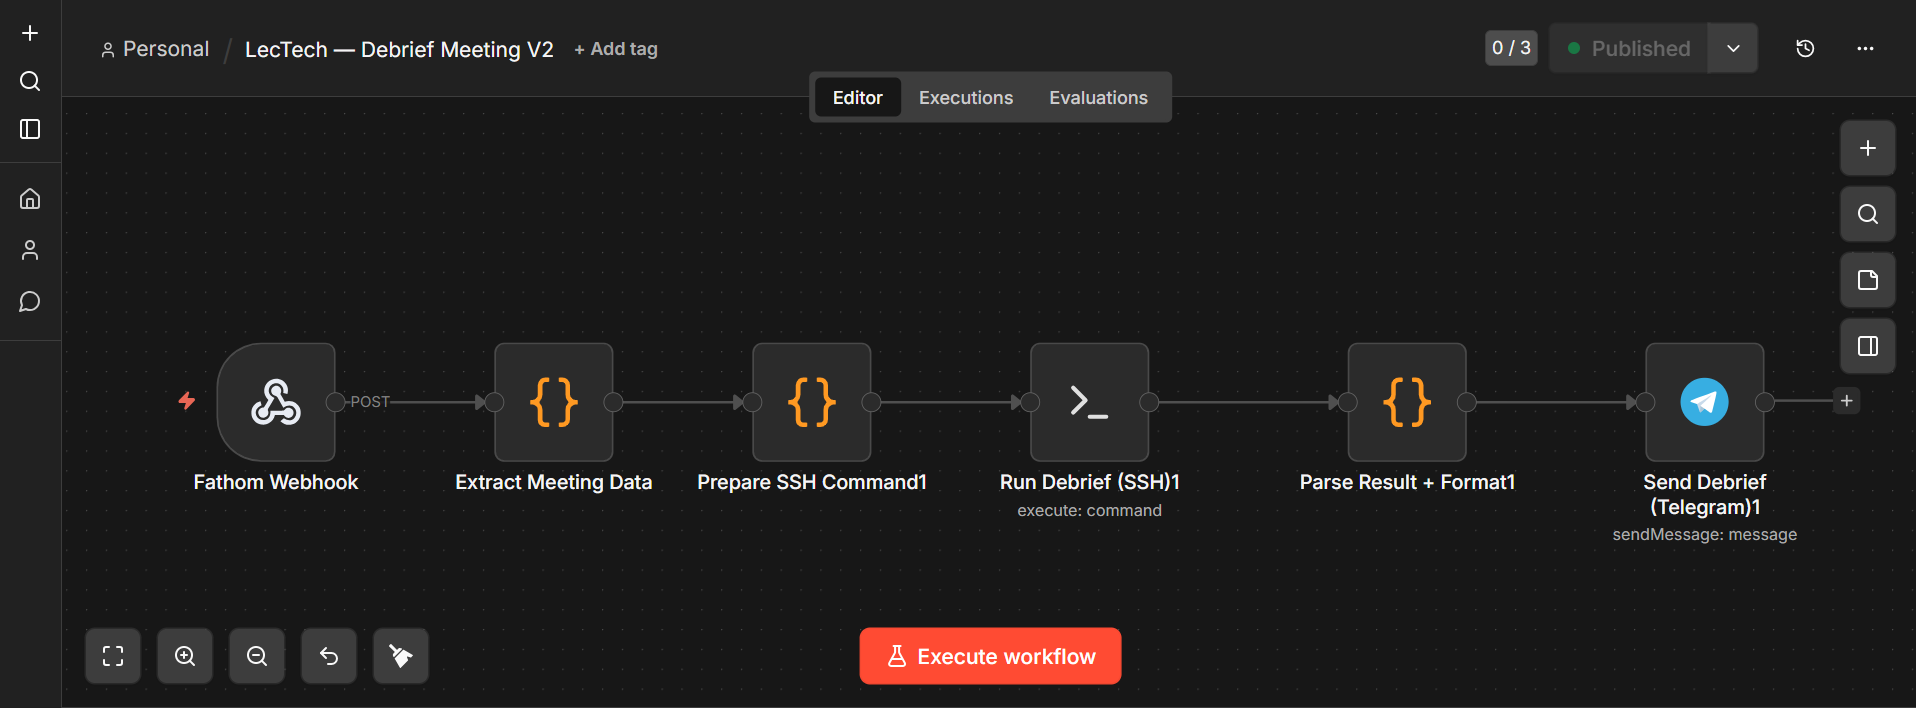This screenshot has height=708, width=1916.
Task: Select the Extract Meeting Data code node
Action: coord(553,402)
